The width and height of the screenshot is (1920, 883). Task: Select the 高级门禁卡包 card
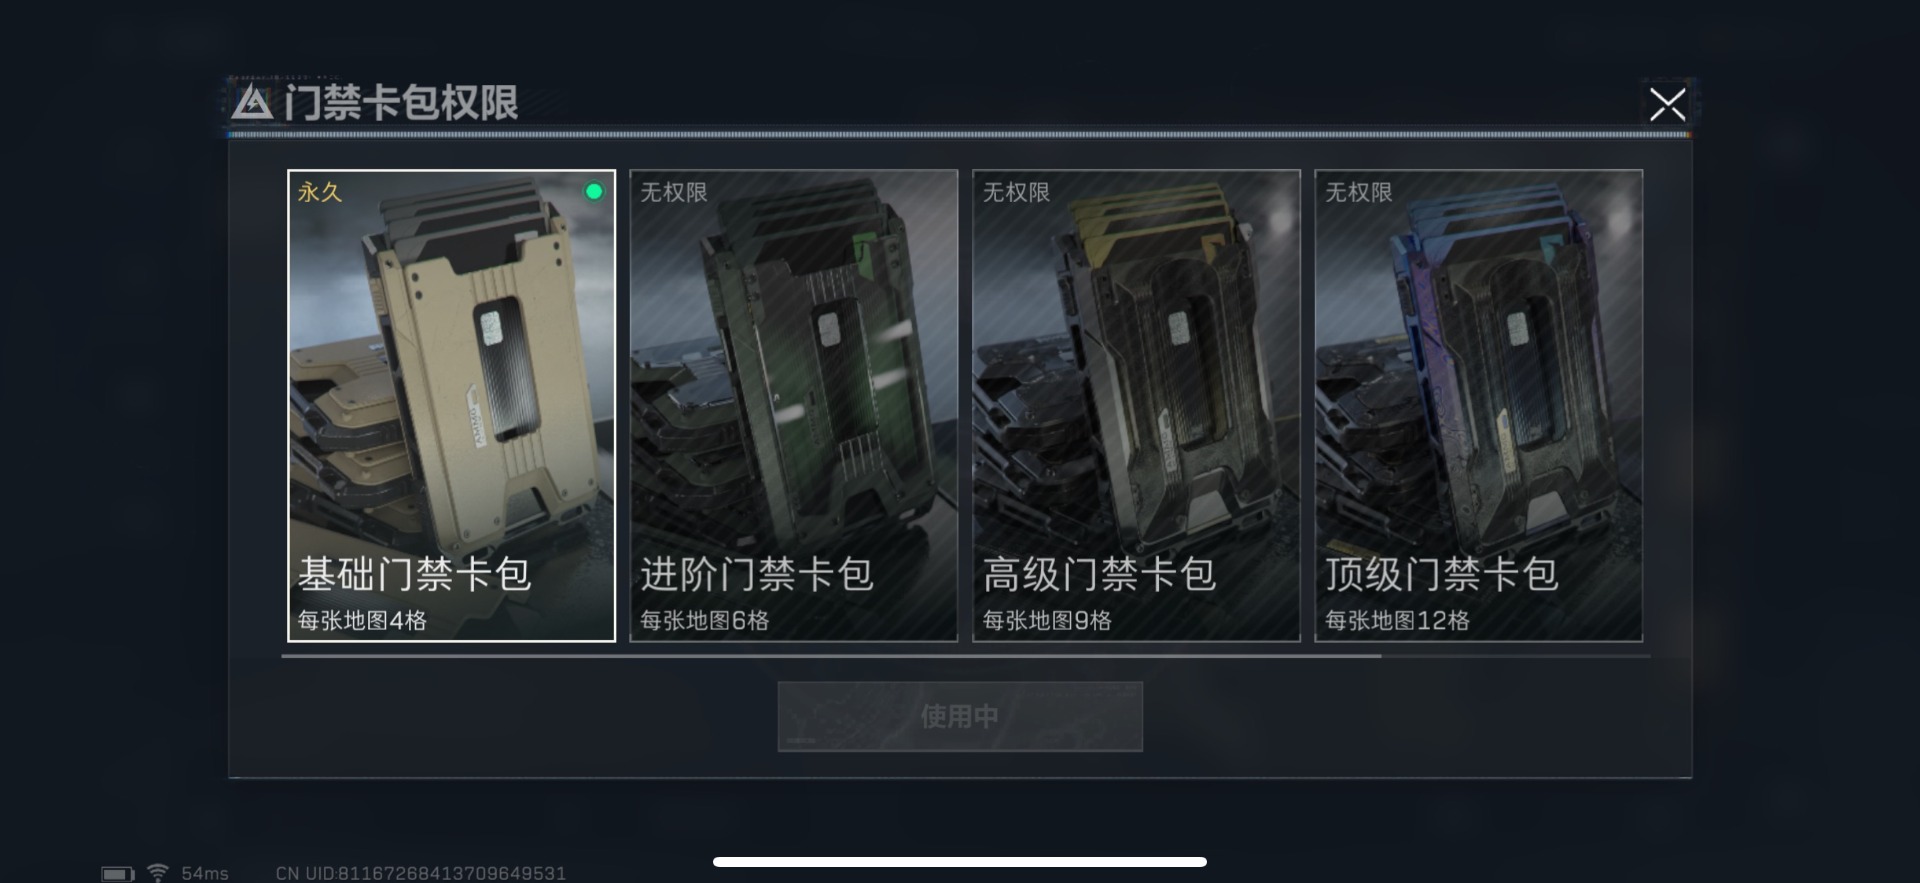1136,405
